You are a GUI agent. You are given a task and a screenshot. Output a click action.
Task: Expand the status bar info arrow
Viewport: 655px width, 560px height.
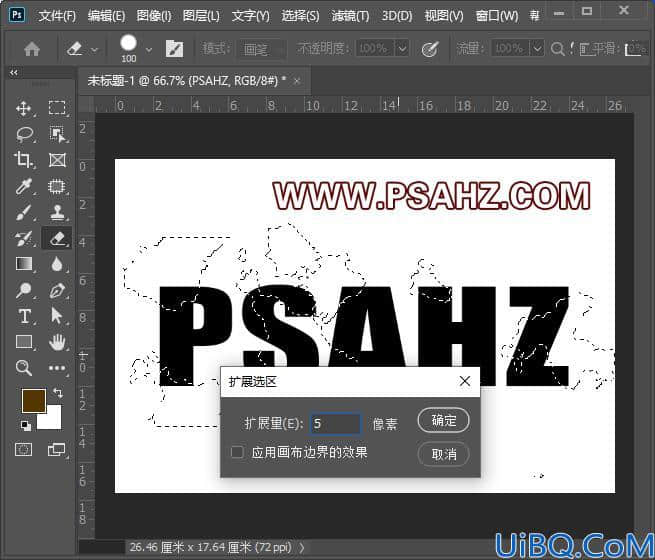pos(302,547)
